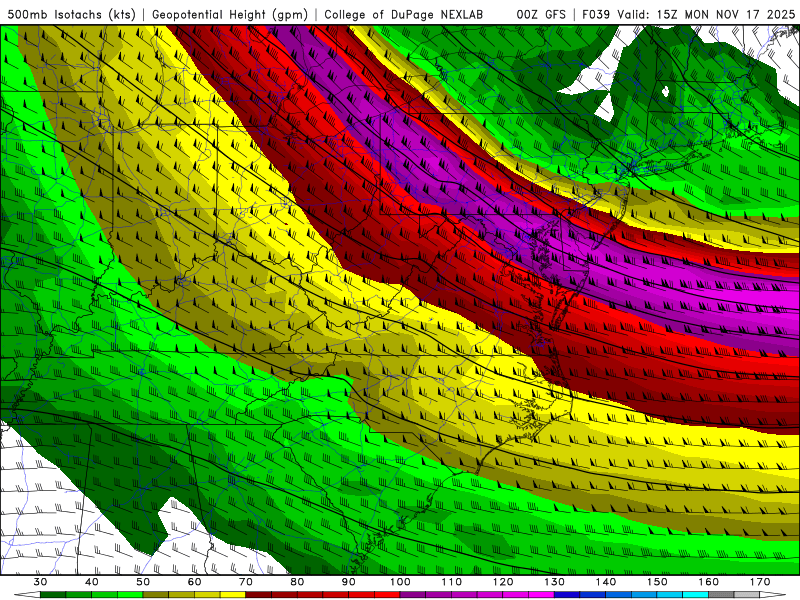
Task: Select the dark gray swatch starting at 160
Action: [x=721, y=595]
